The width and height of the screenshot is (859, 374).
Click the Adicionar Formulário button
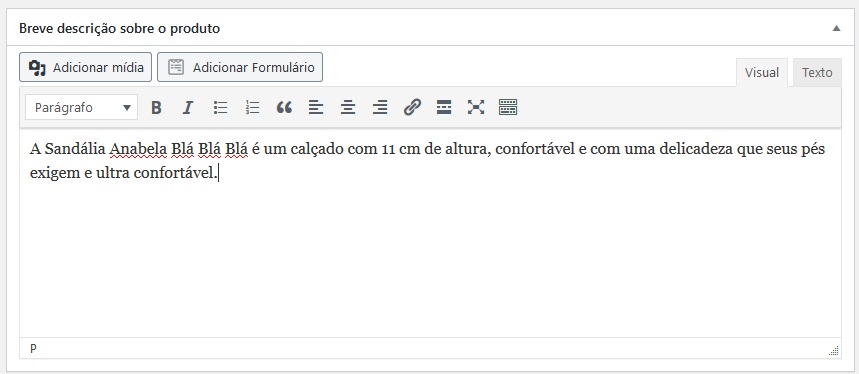coord(240,67)
